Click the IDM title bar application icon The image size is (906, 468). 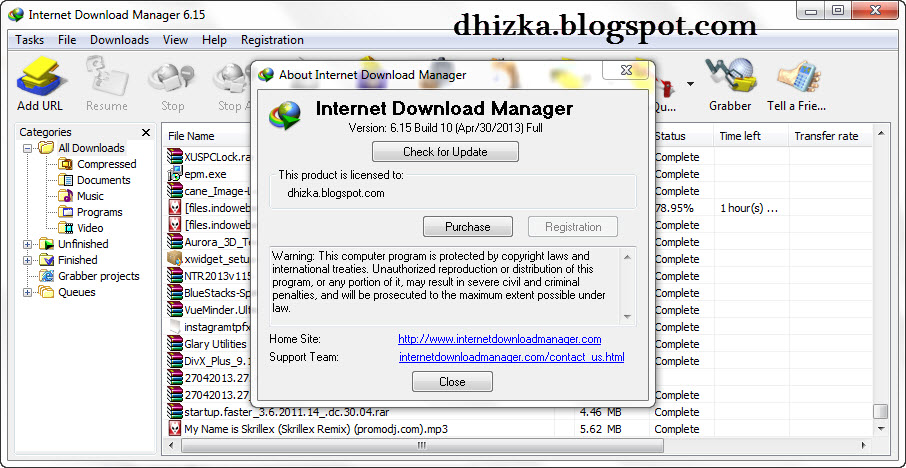[x=16, y=14]
